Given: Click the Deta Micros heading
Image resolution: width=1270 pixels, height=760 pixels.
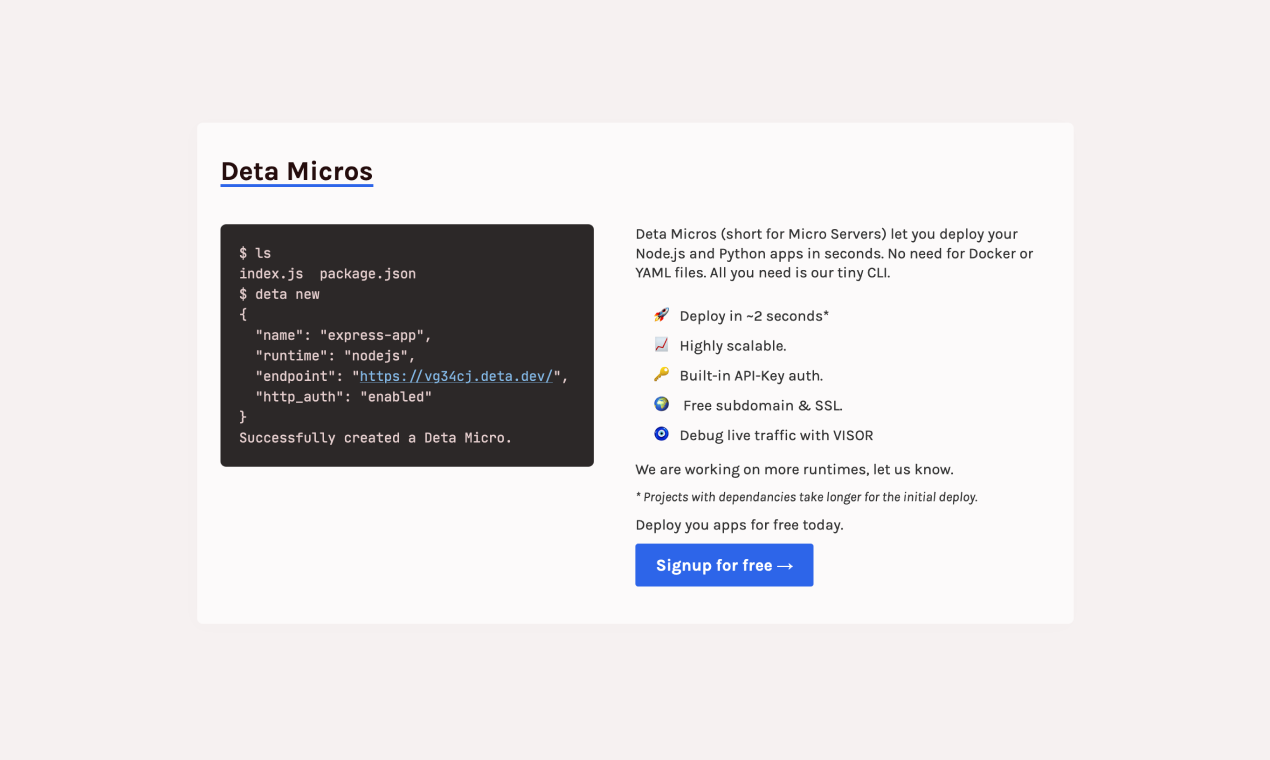Looking at the screenshot, I should tap(296, 171).
